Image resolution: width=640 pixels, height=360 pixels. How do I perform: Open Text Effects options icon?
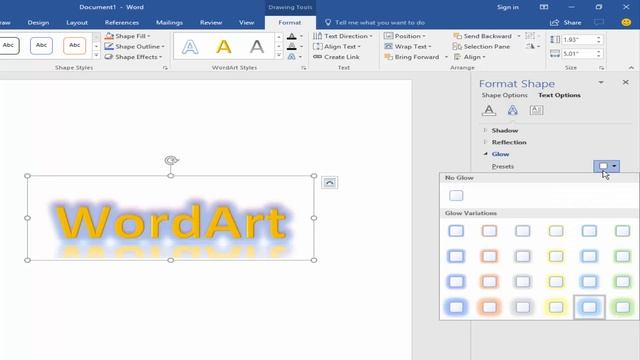click(x=512, y=110)
